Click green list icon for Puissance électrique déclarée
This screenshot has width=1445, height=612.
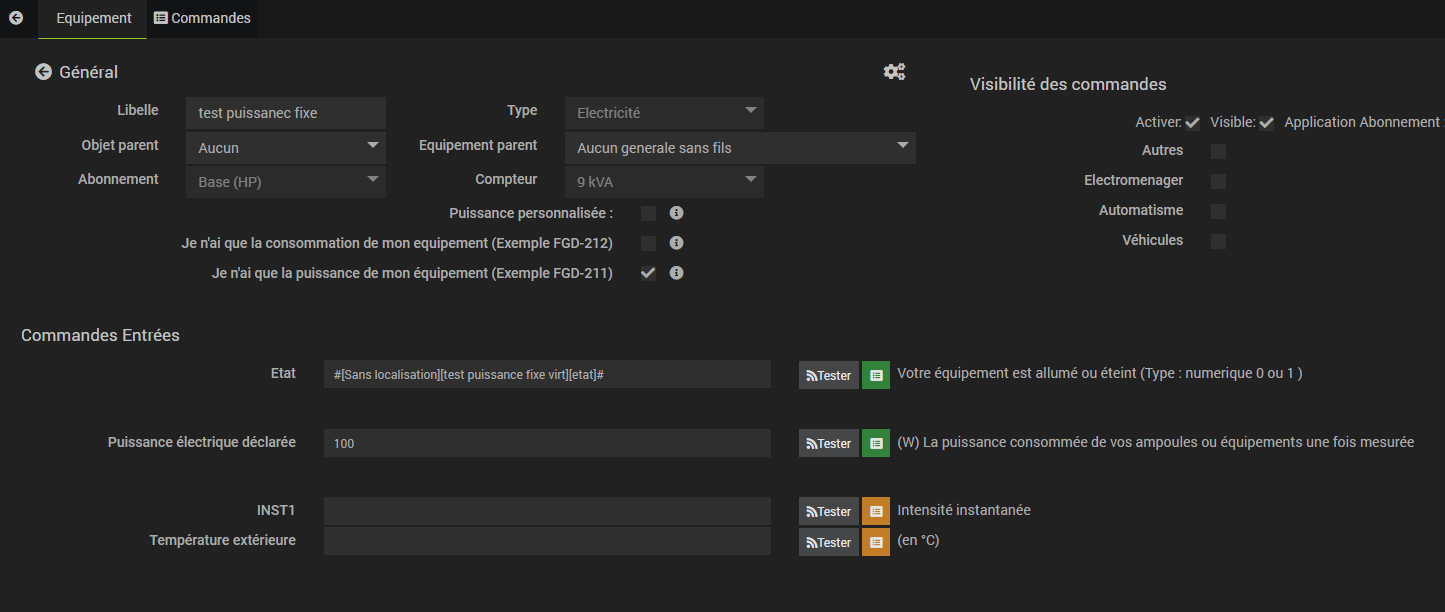coord(875,443)
